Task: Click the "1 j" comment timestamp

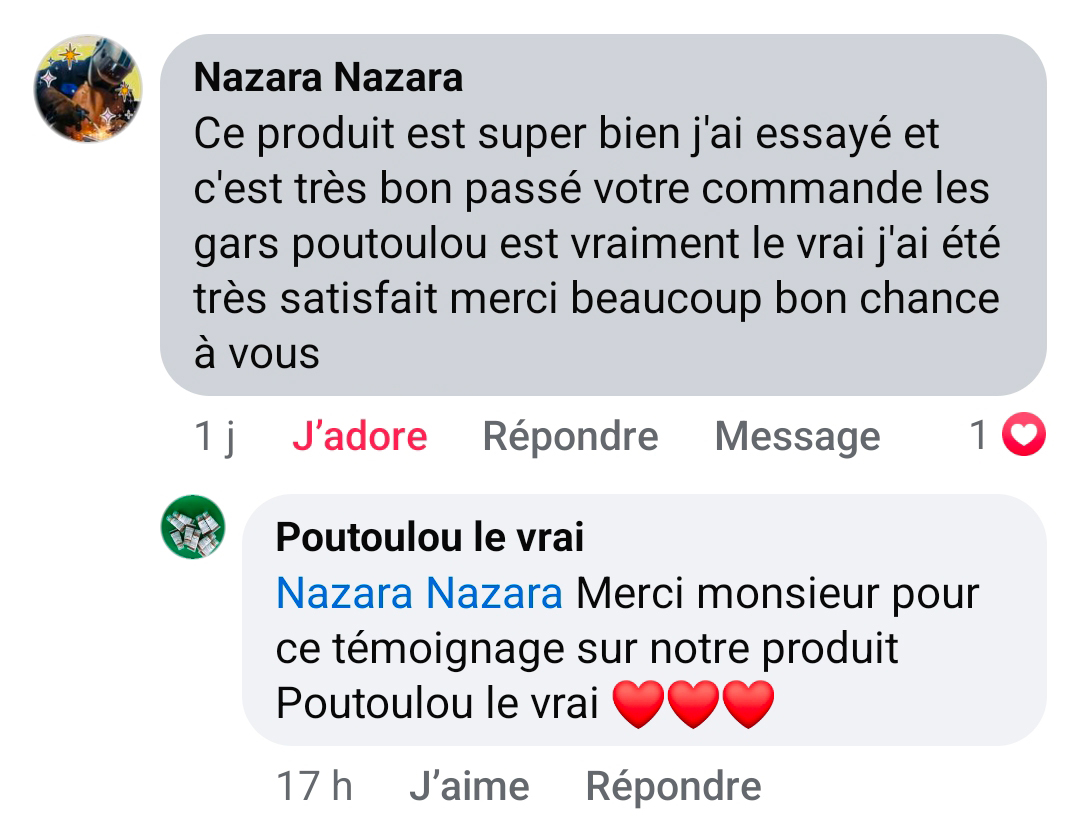Action: [215, 436]
